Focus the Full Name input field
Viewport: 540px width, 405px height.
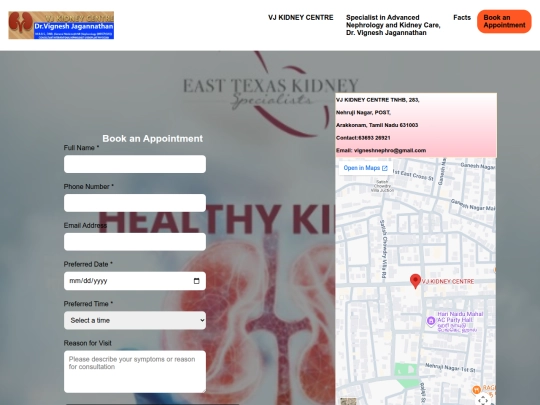pyautogui.click(x=135, y=164)
